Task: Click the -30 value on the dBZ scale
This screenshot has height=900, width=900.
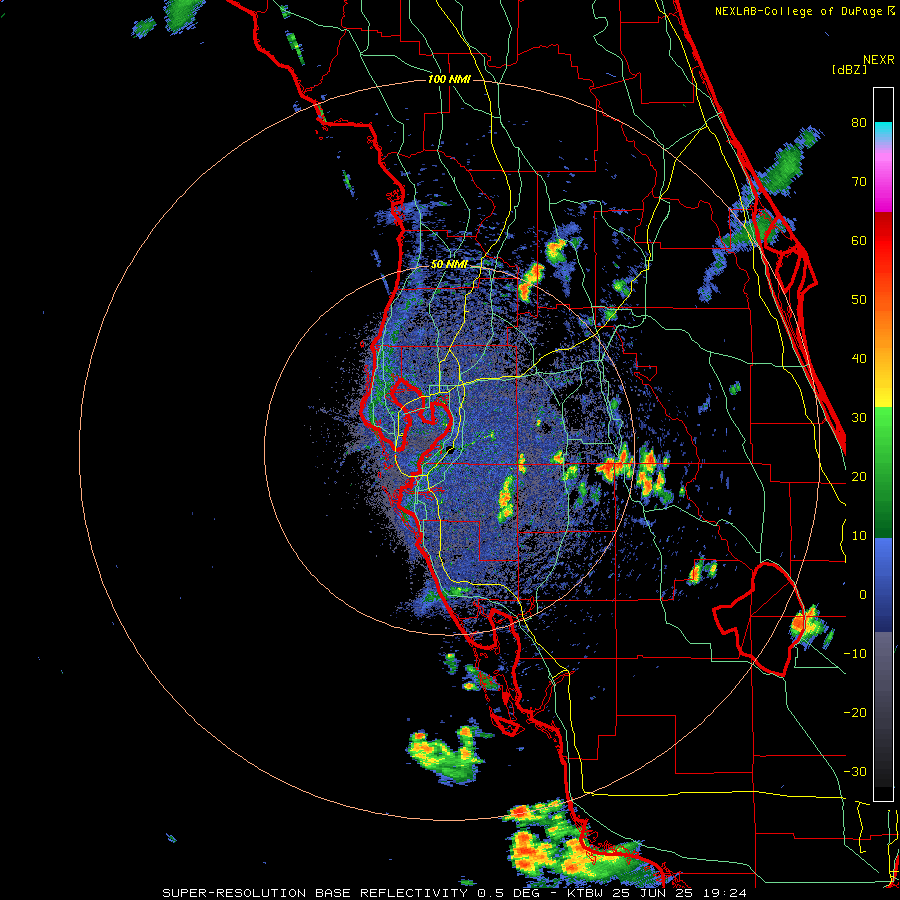Action: pyautogui.click(x=855, y=772)
